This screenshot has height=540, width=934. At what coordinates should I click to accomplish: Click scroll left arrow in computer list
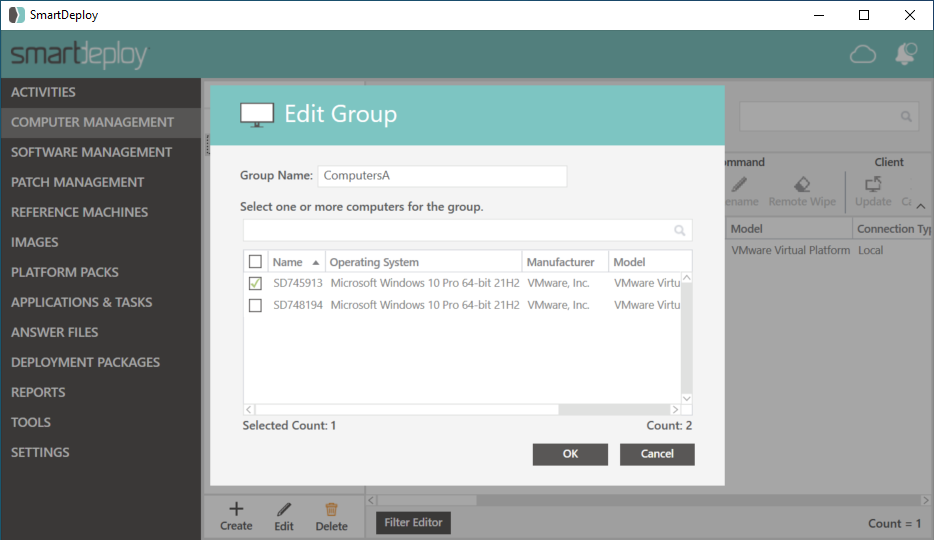(249, 410)
